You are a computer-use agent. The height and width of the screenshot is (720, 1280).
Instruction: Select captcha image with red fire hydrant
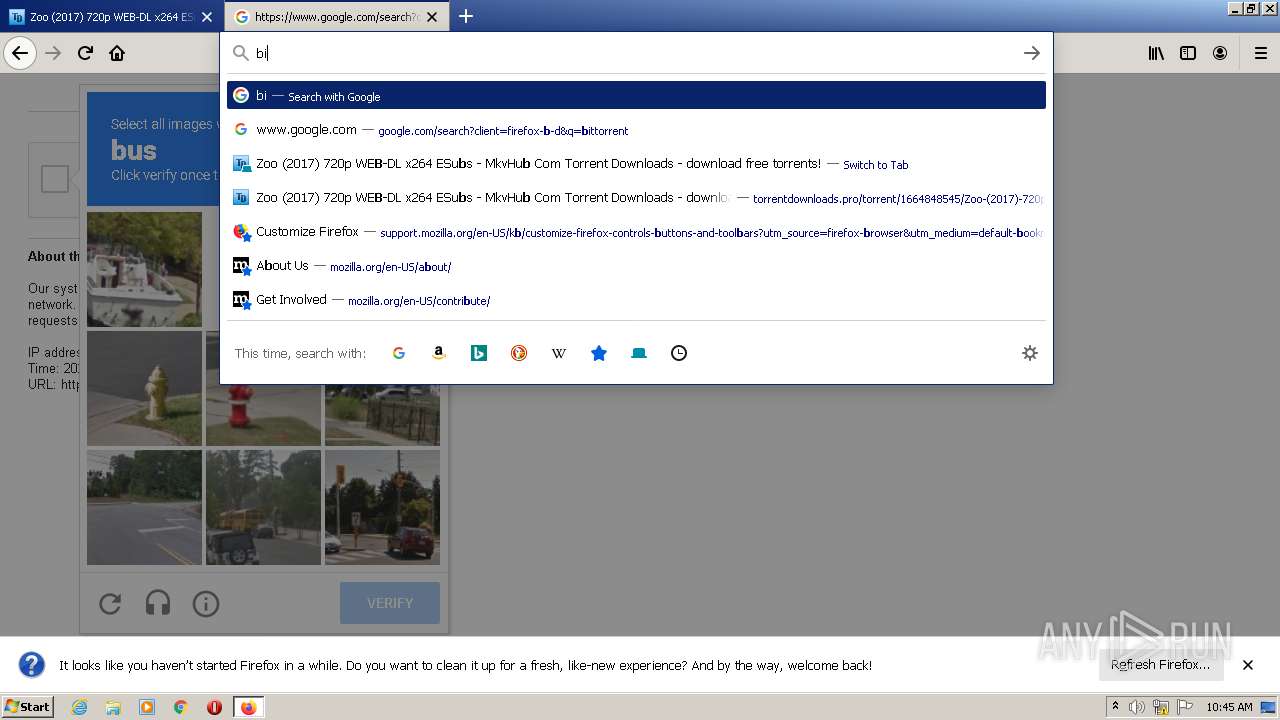click(263, 388)
